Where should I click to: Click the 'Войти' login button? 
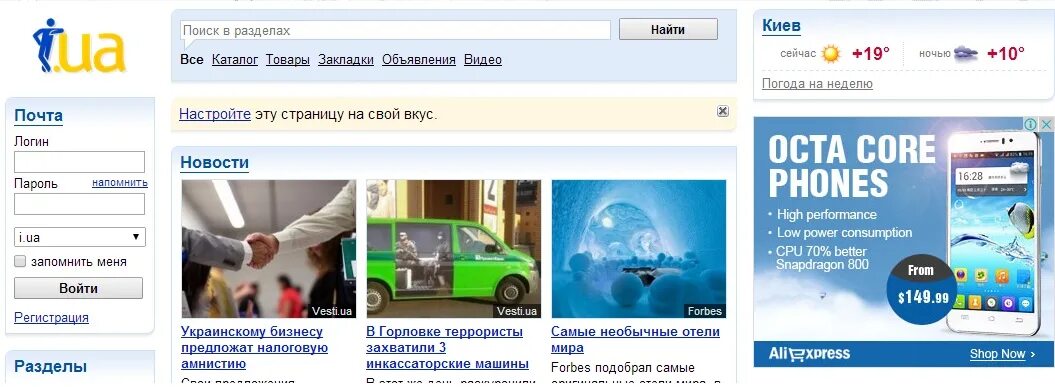point(78,288)
